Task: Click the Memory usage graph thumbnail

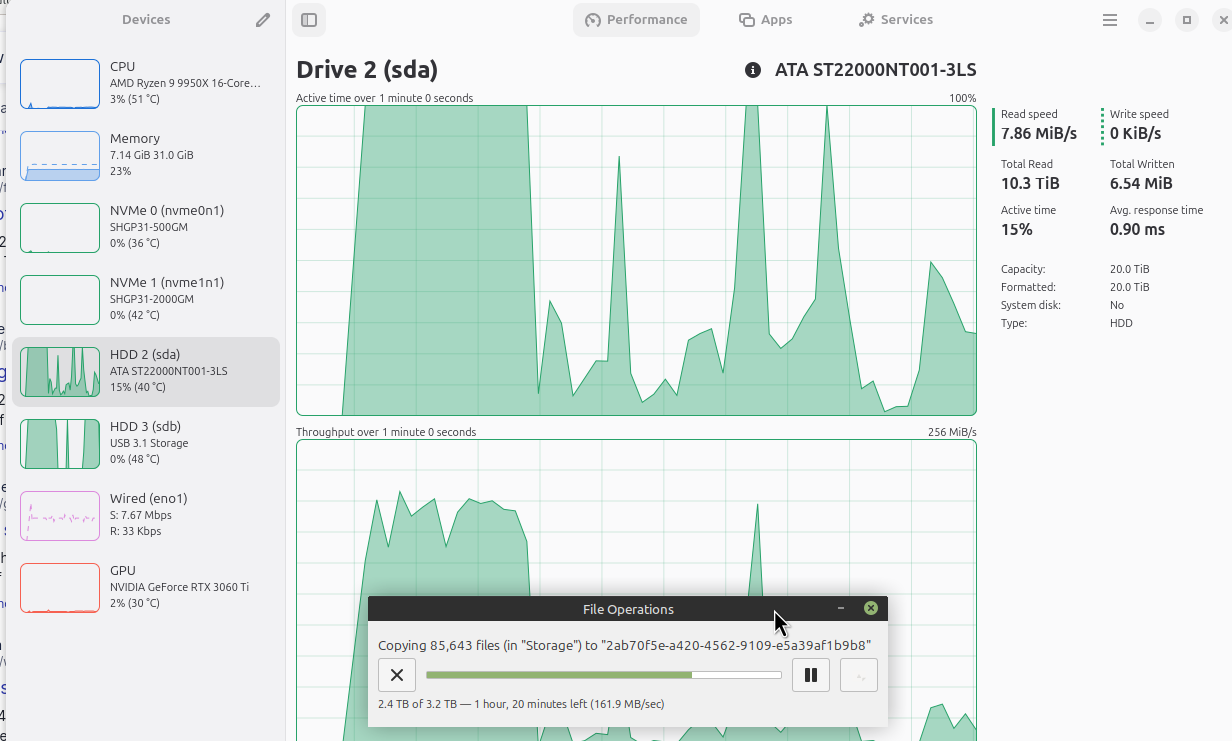Action: click(60, 156)
